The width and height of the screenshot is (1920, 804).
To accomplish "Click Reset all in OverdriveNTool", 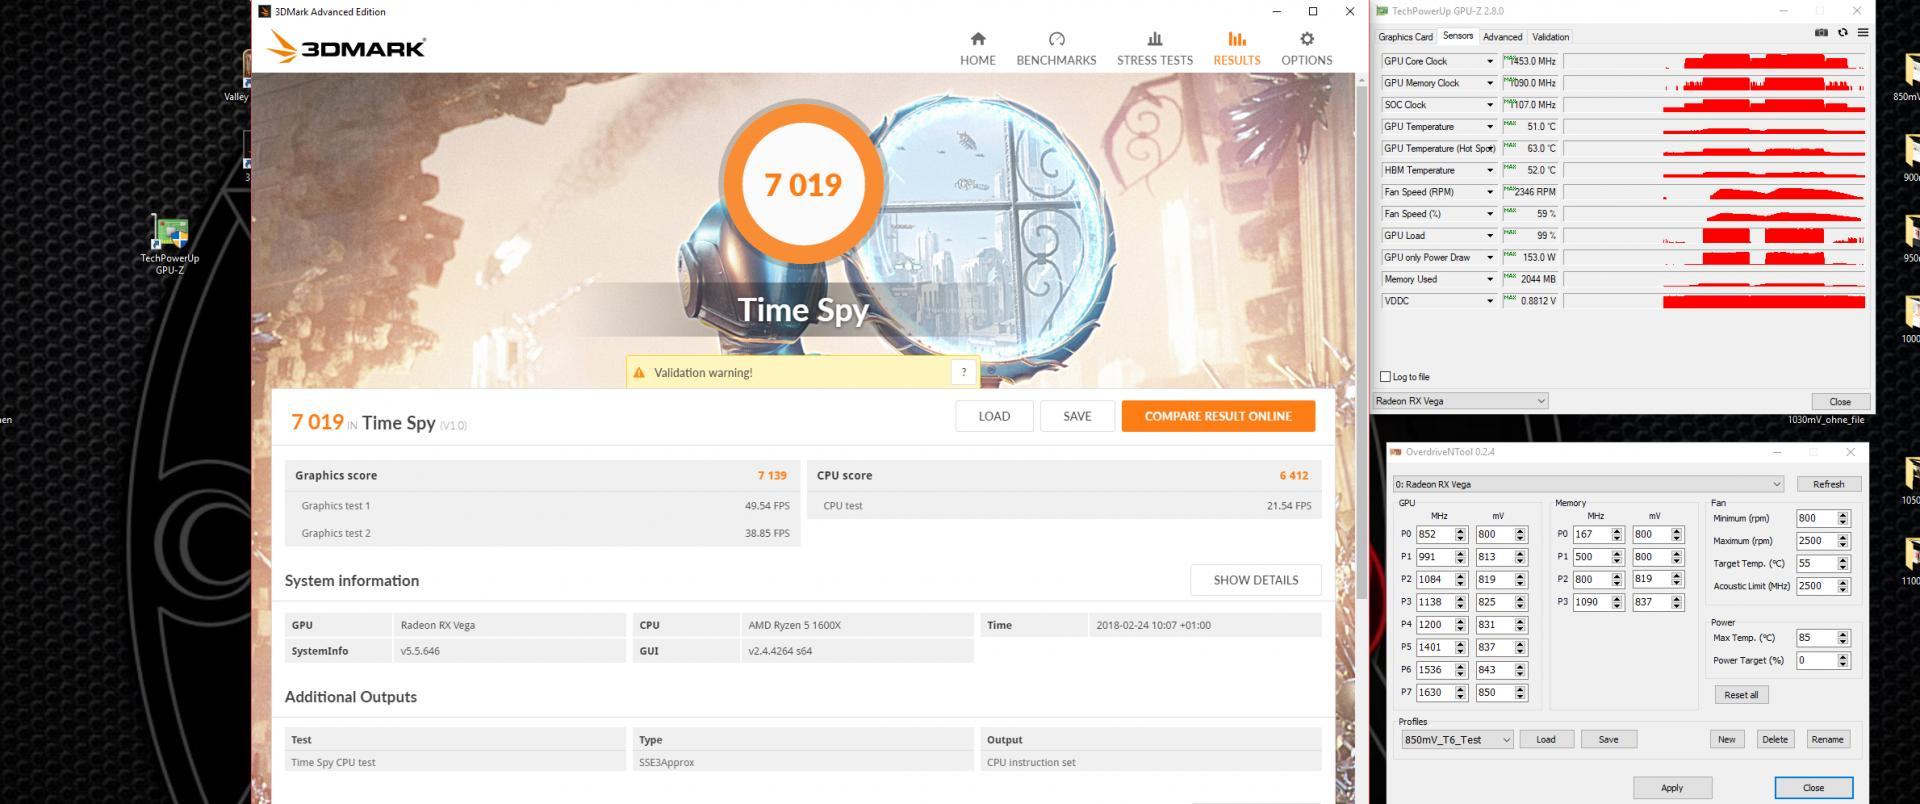I will (x=1741, y=695).
